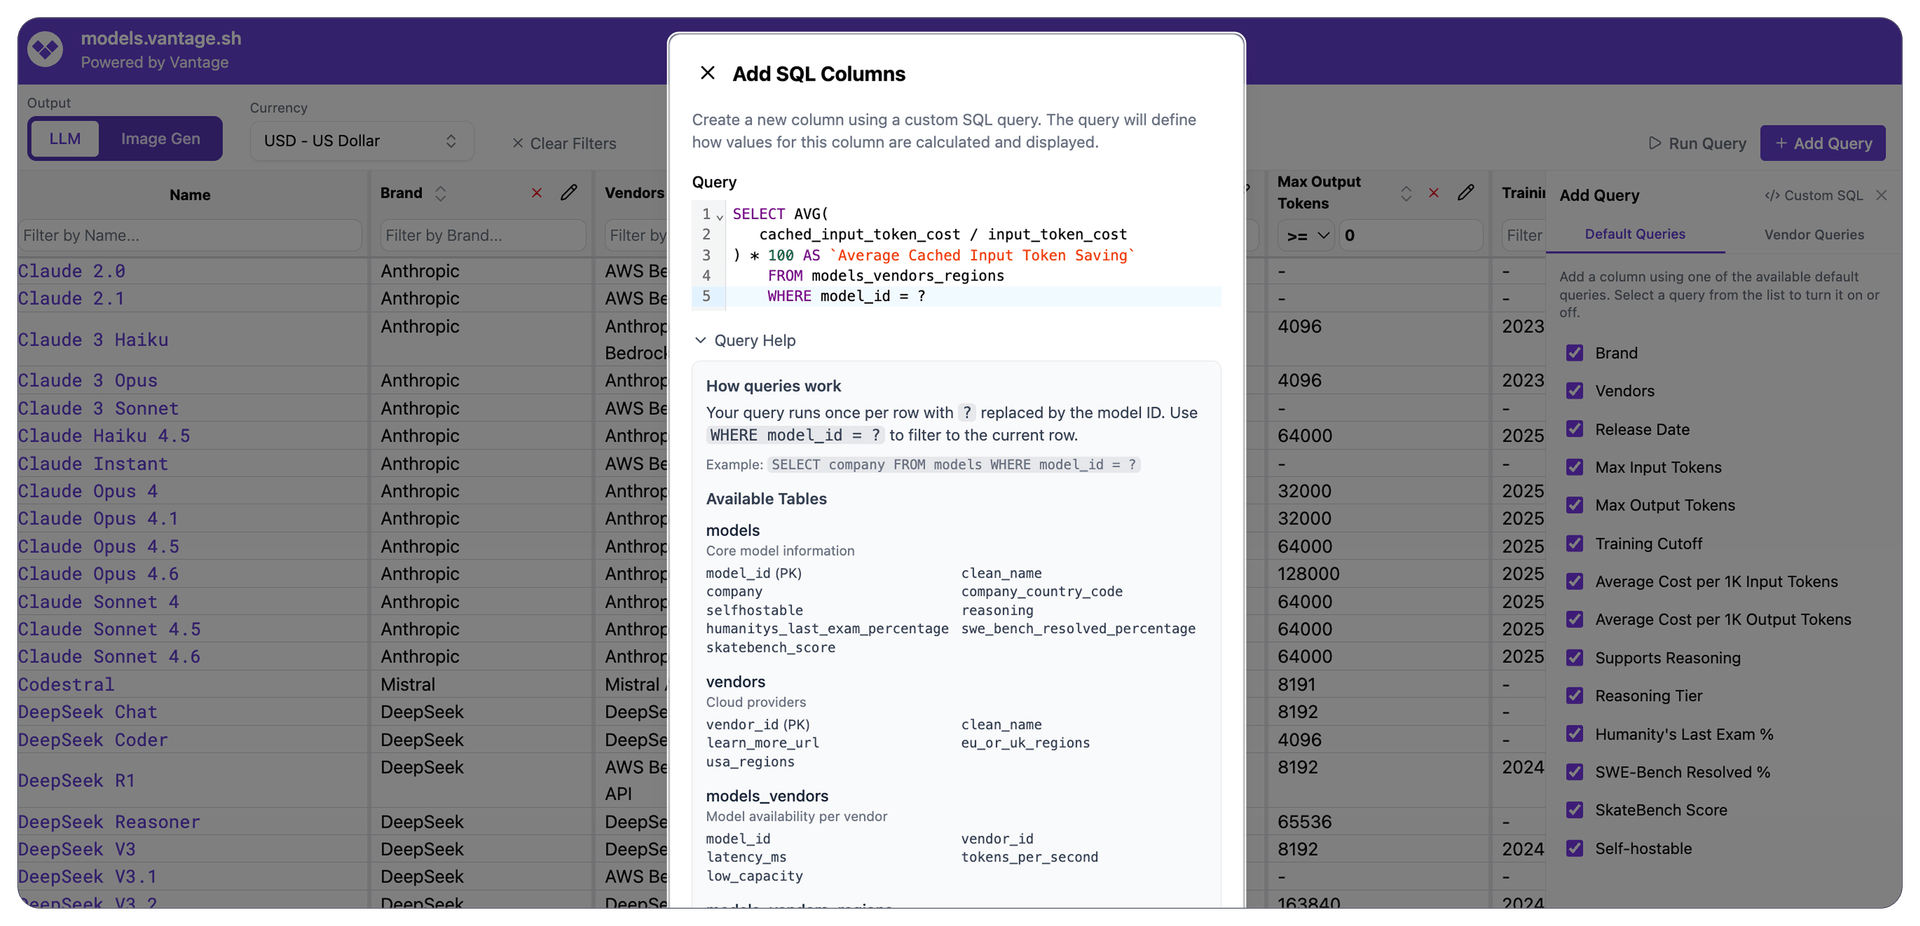1920x926 pixels.
Task: Close the Add SQL Columns dialog
Action: [708, 73]
